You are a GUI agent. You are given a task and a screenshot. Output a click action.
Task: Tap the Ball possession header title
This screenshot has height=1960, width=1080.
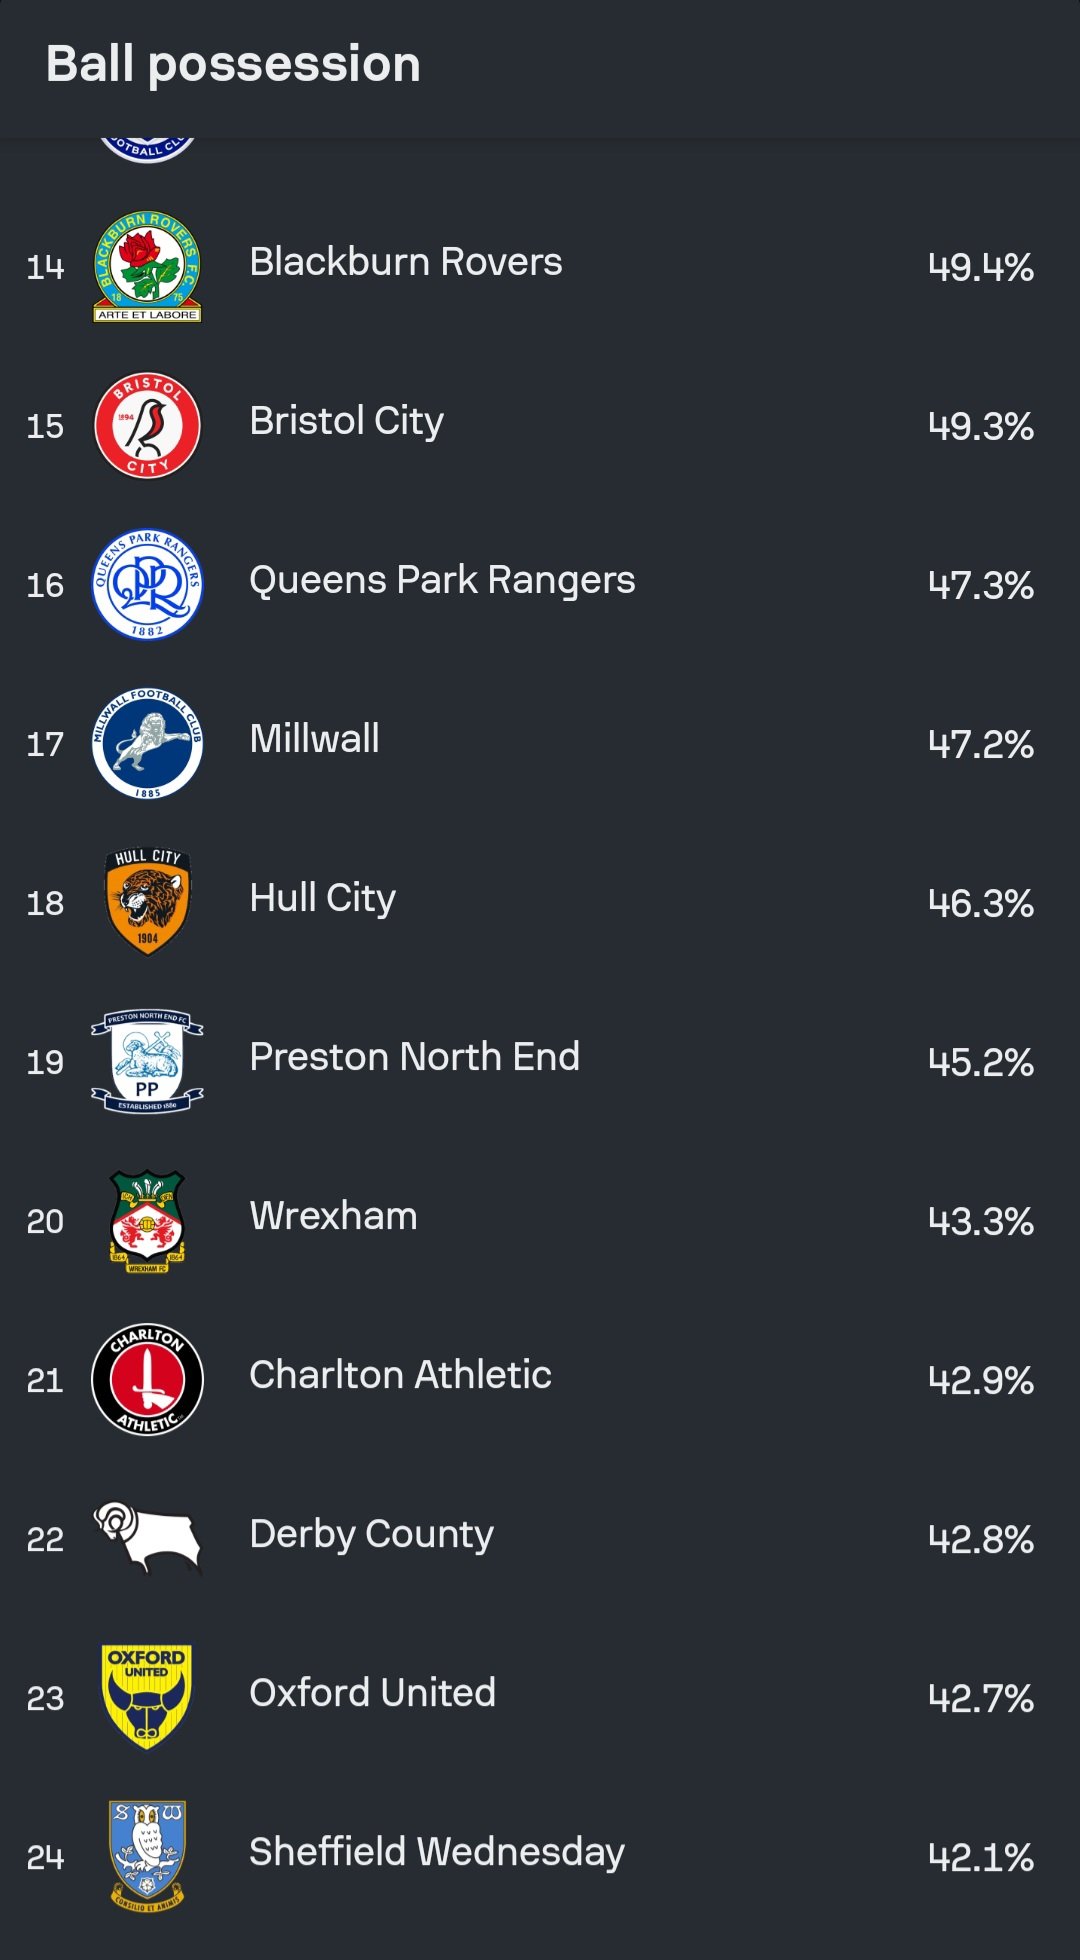233,64
